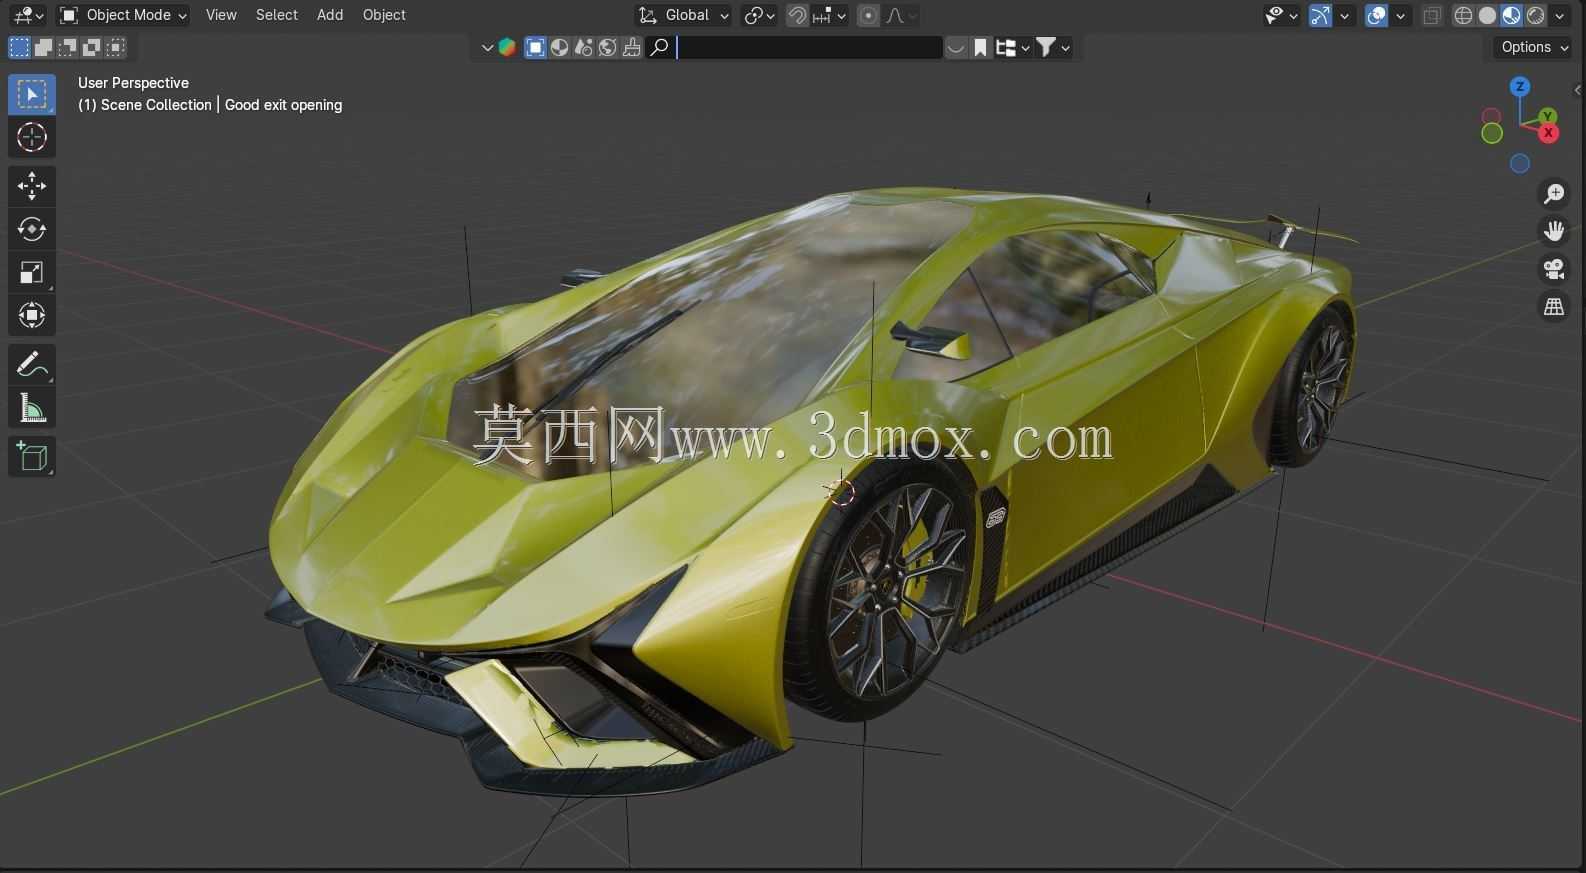Click the green Y axis gizmo

coord(1548,116)
